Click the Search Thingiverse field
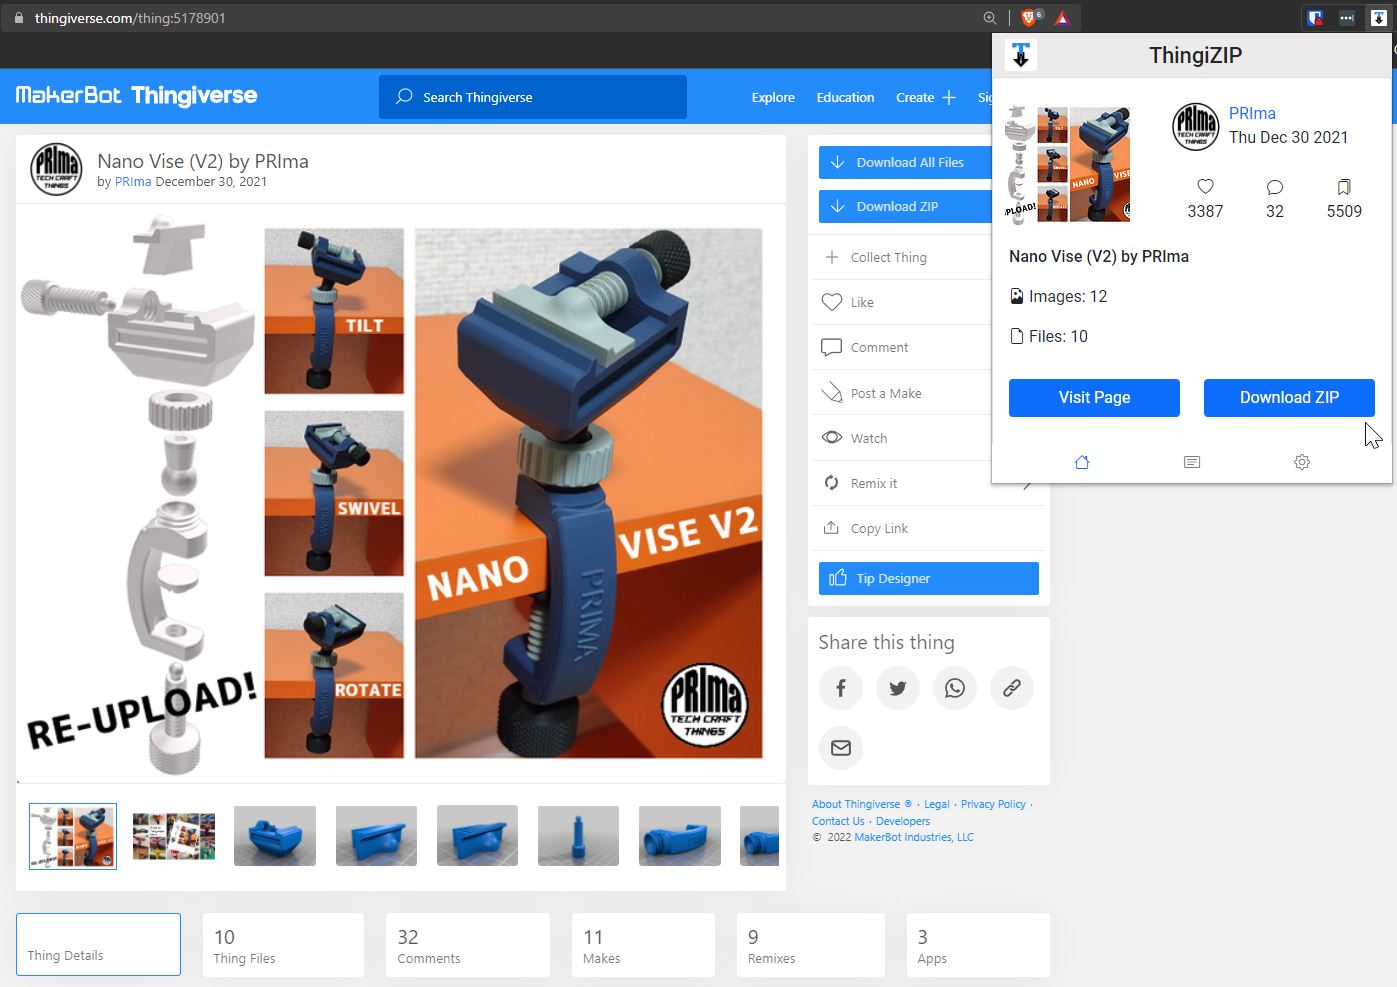 pyautogui.click(x=533, y=97)
